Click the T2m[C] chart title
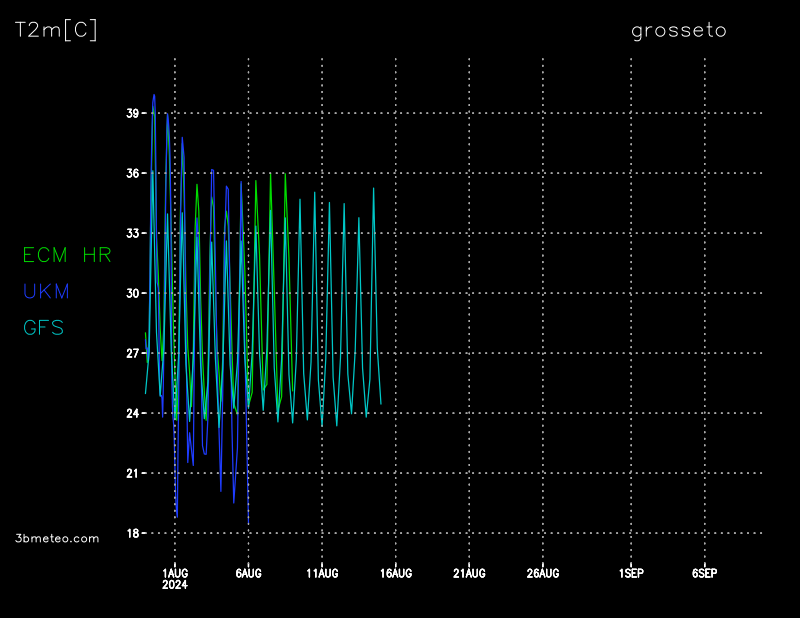800x618 pixels. [56, 31]
